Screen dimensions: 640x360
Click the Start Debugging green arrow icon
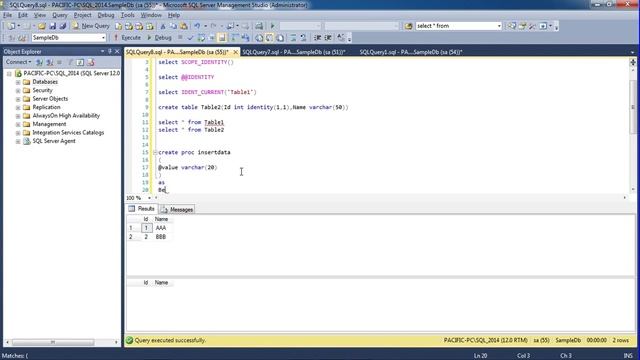point(273,26)
